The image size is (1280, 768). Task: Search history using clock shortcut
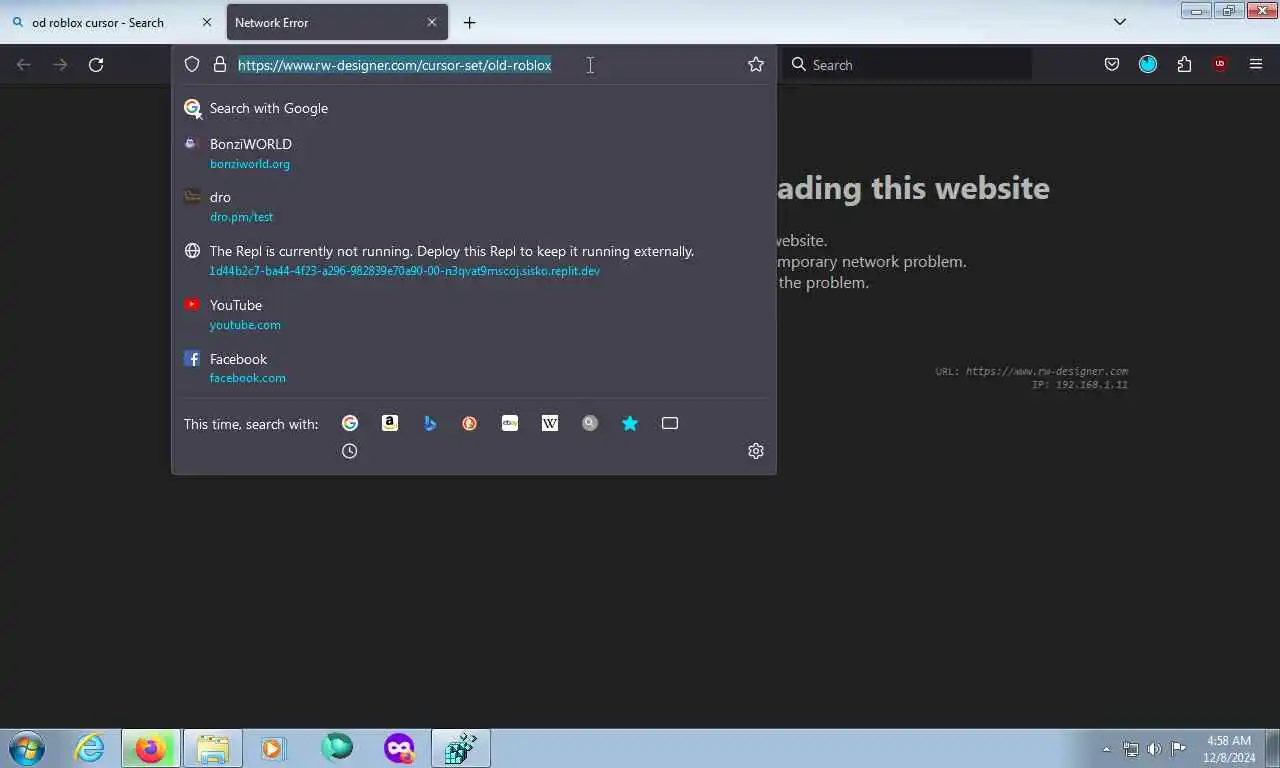350,452
